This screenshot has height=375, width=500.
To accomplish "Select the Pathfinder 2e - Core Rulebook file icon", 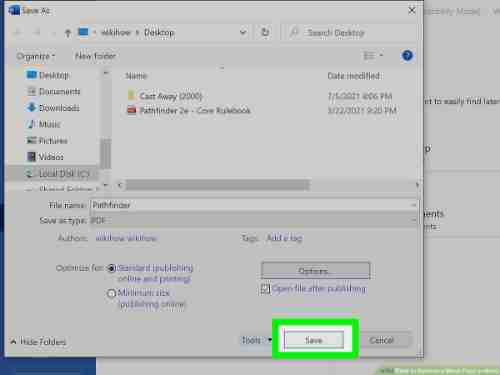I will point(132,110).
